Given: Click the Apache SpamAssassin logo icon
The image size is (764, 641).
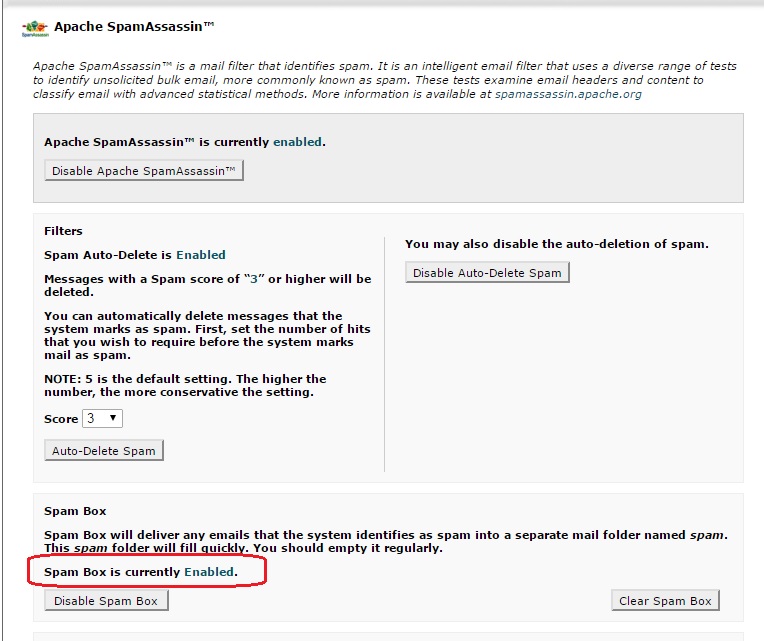Looking at the screenshot, I should (34, 27).
